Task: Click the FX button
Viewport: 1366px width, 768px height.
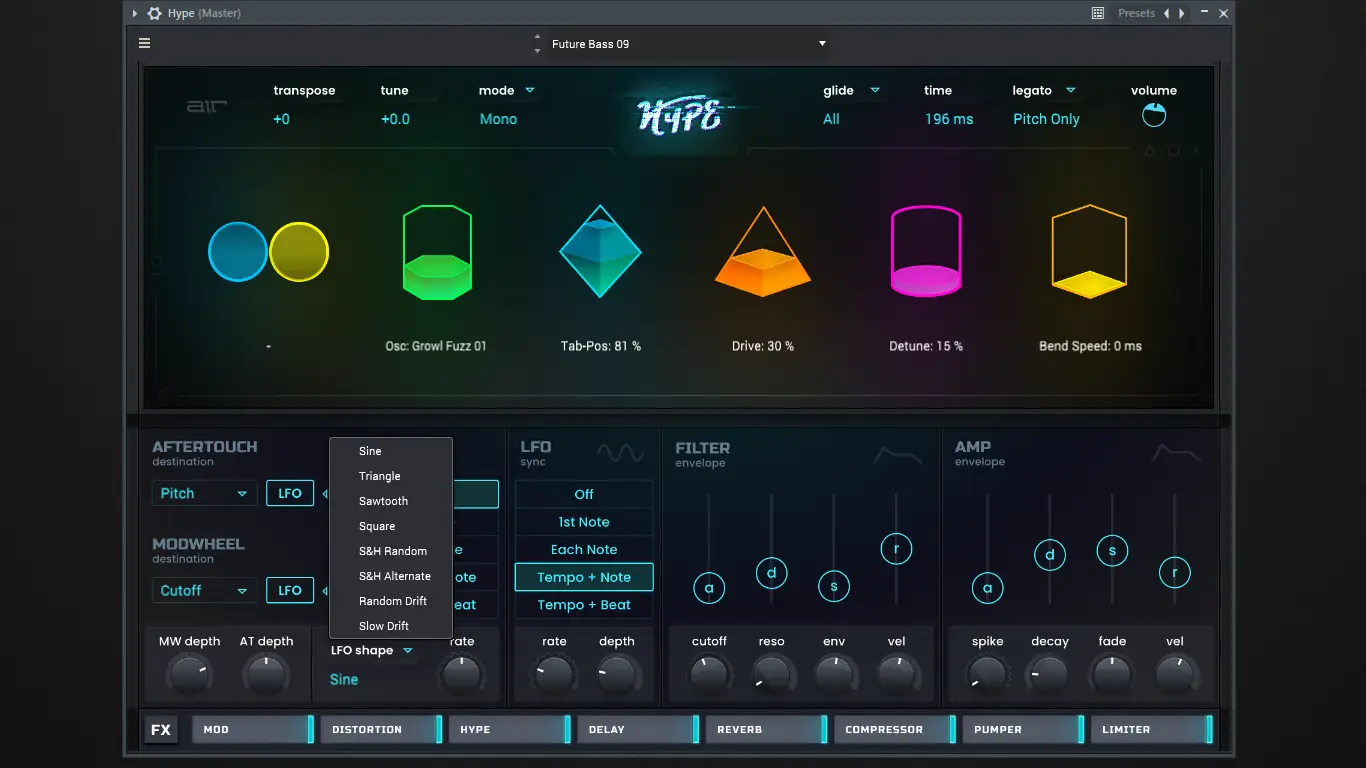Action: (x=161, y=730)
